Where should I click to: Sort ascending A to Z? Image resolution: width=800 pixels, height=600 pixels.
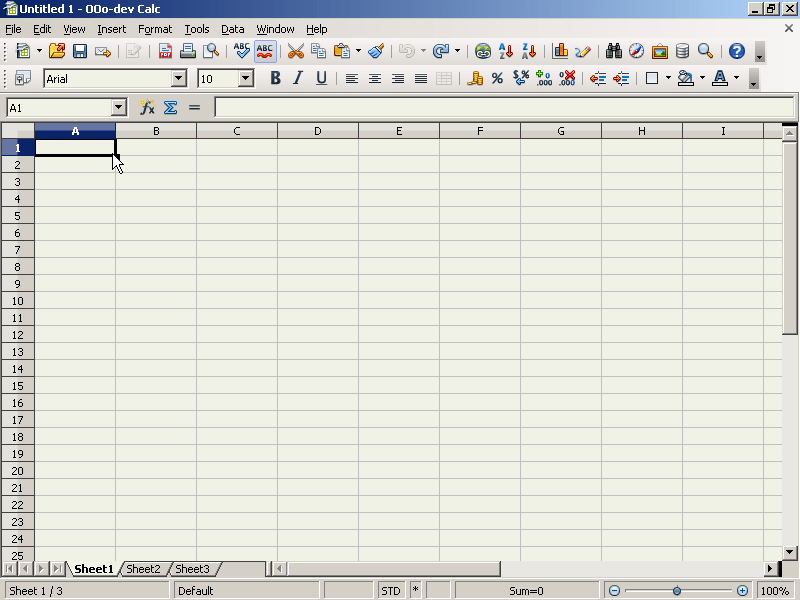[506, 51]
